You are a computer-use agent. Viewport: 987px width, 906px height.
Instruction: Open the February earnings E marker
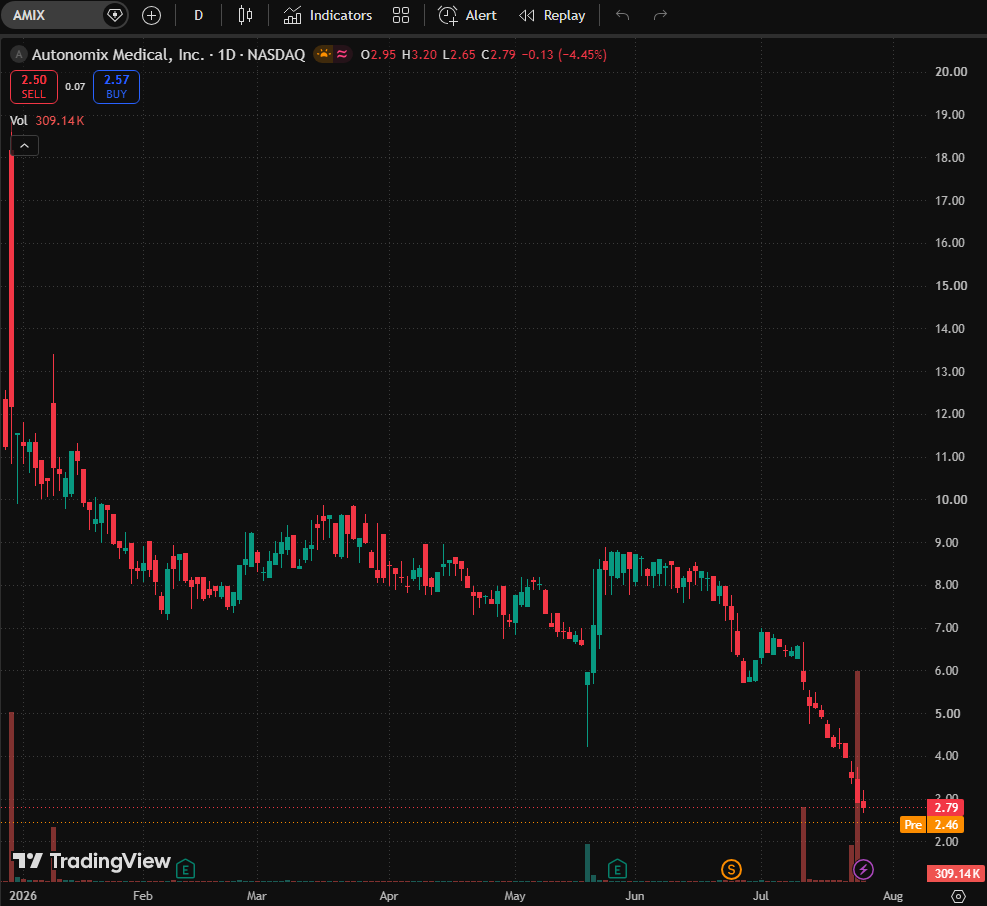[185, 870]
